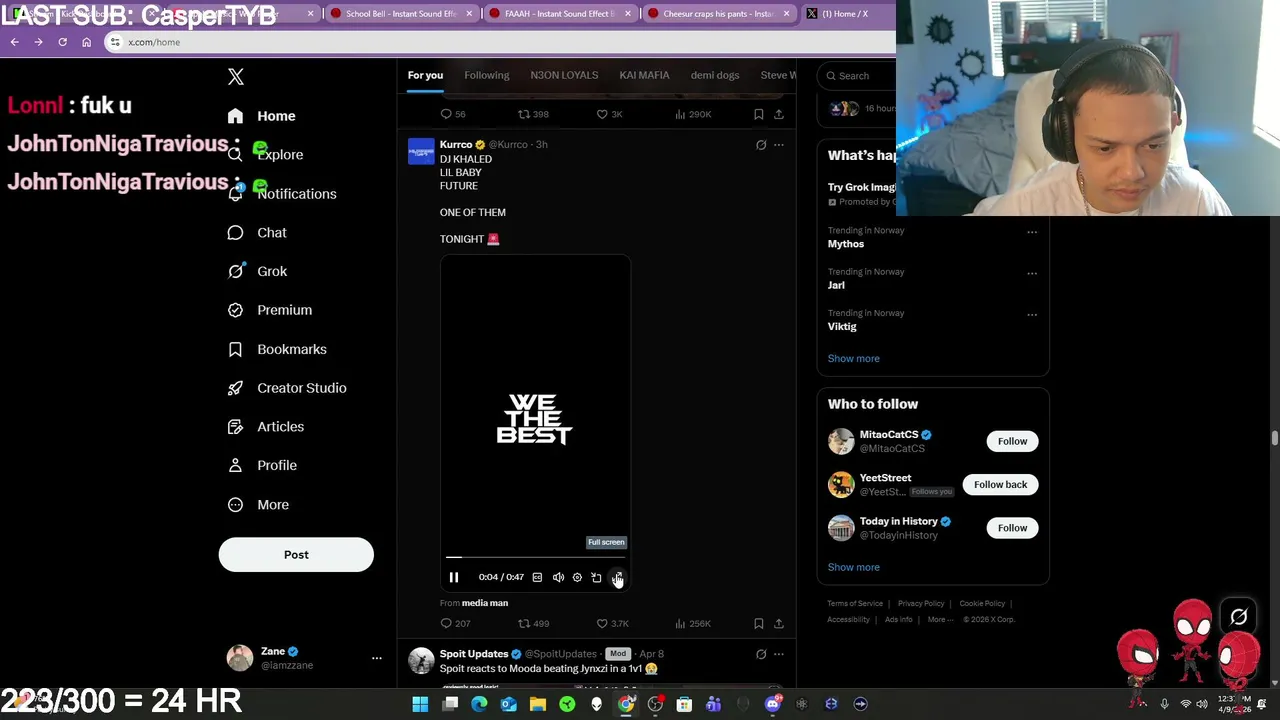Switch to N3ON LOYALS tab

(x=564, y=75)
